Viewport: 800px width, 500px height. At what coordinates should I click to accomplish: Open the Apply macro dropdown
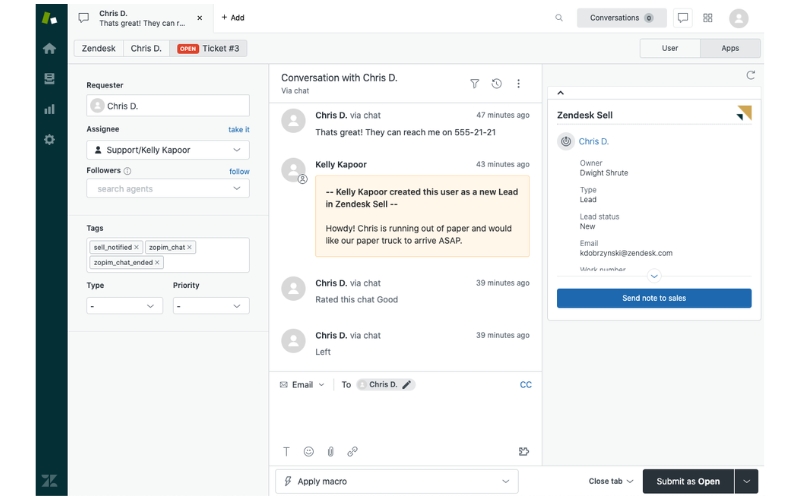pyautogui.click(x=397, y=481)
